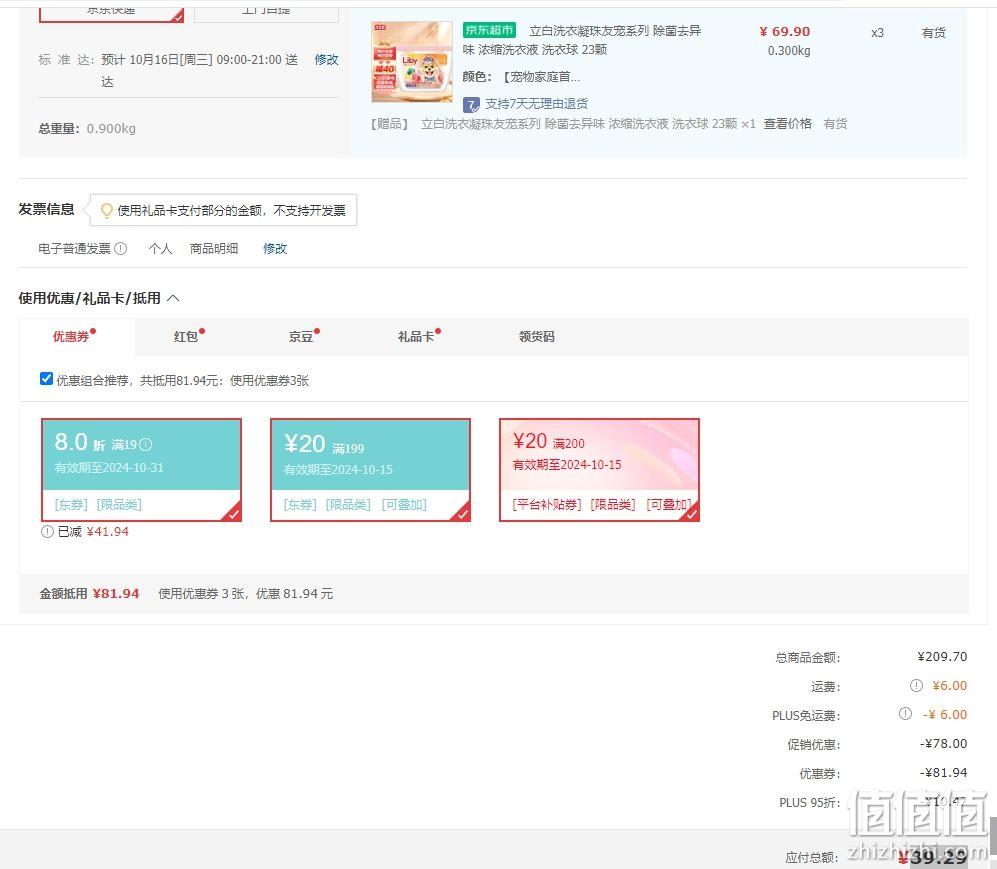This screenshot has height=869, width=997.
Task: Click the 使用礼品卡支付 invoice tip text
Action: tap(231, 210)
